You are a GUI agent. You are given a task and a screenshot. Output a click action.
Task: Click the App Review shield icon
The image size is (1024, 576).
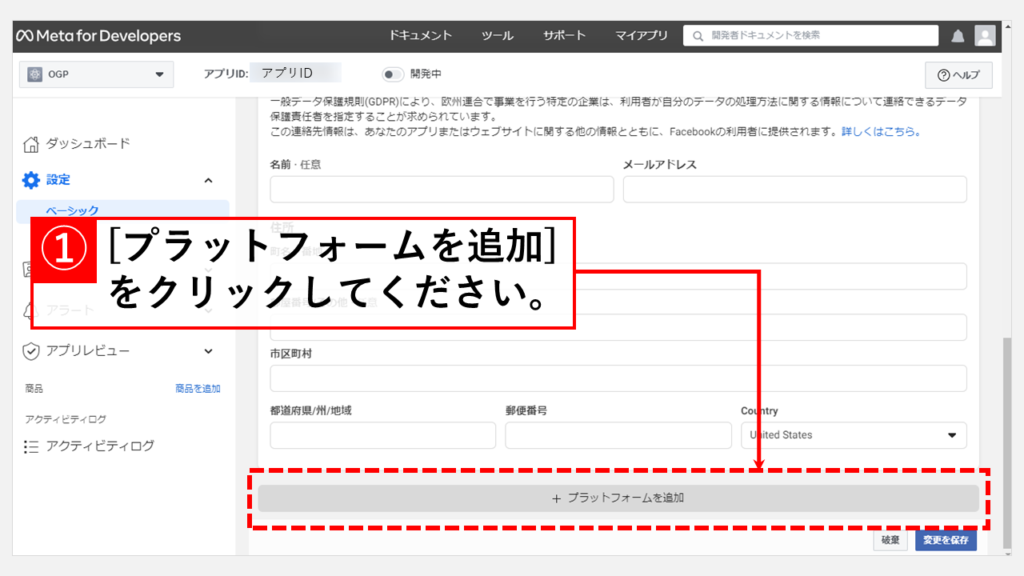point(31,351)
